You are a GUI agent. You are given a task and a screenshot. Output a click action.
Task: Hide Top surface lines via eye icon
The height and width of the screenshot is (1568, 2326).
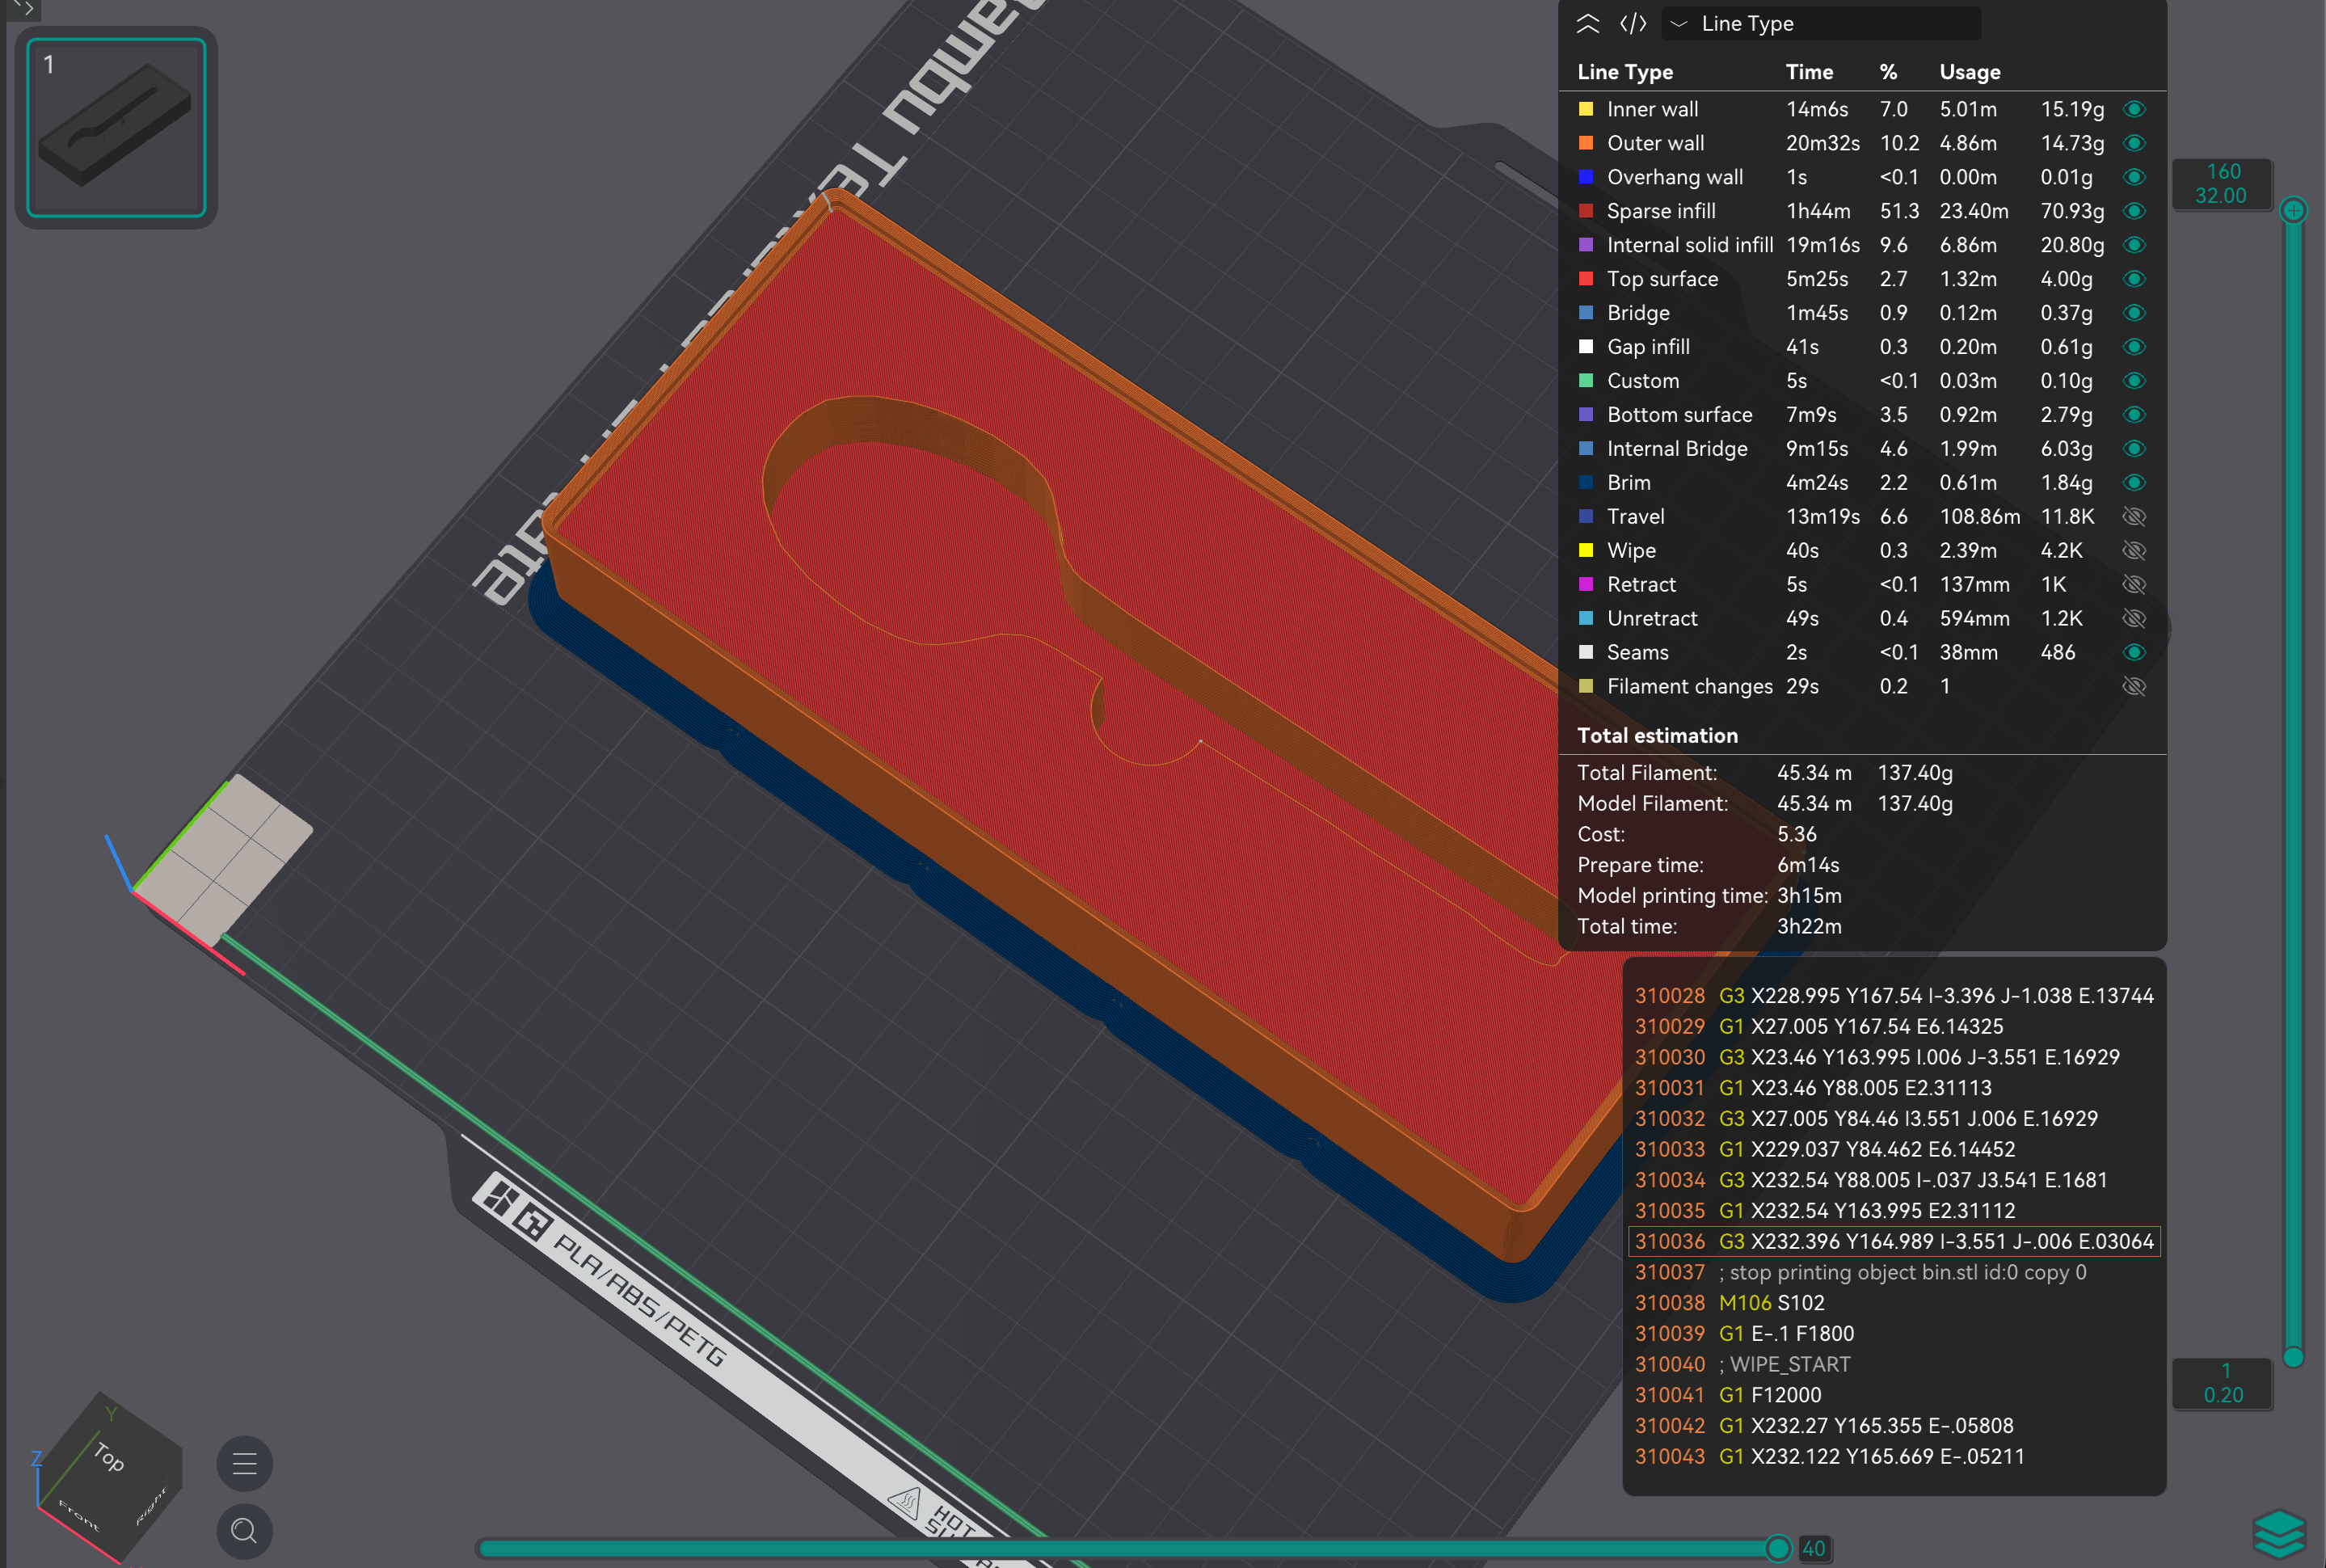tap(2133, 279)
